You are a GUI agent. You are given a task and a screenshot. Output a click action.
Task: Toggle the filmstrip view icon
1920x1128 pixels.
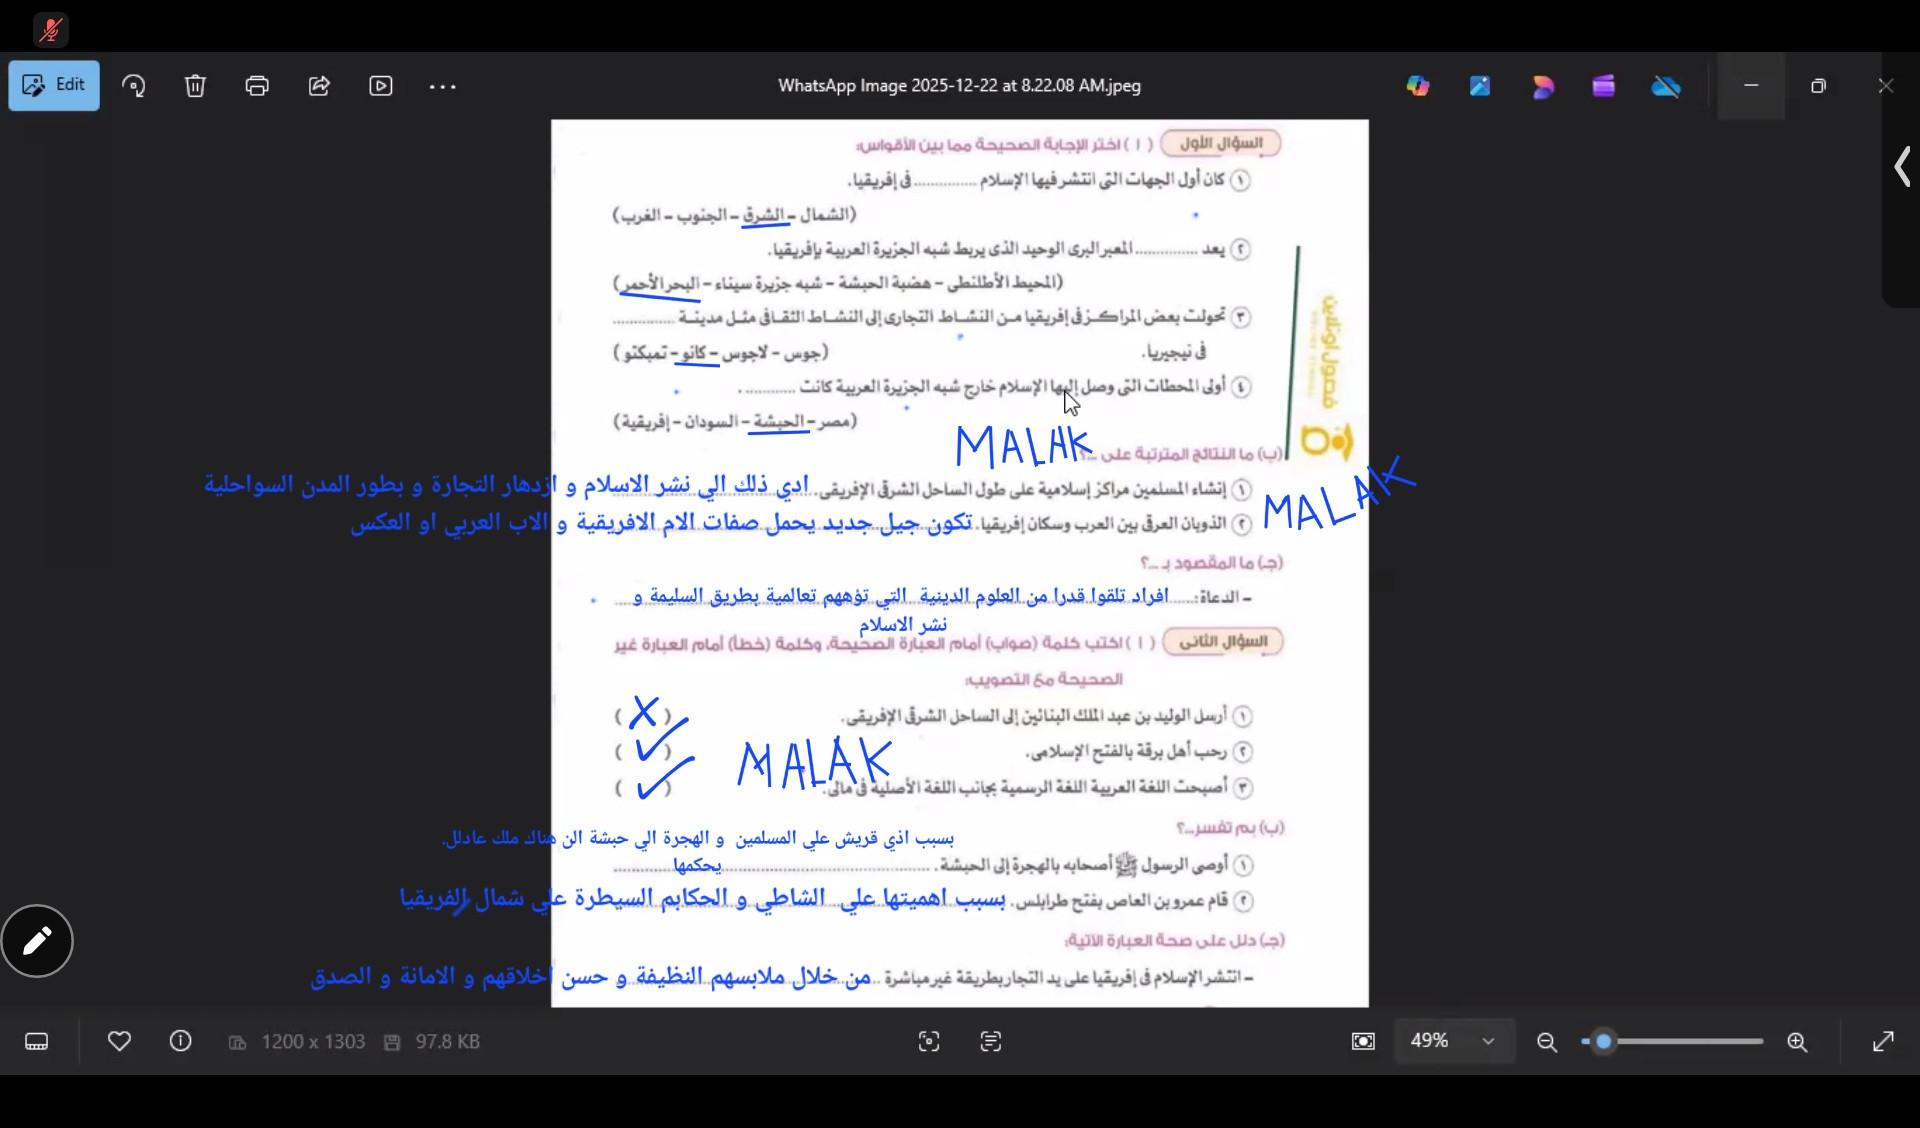(37, 1042)
